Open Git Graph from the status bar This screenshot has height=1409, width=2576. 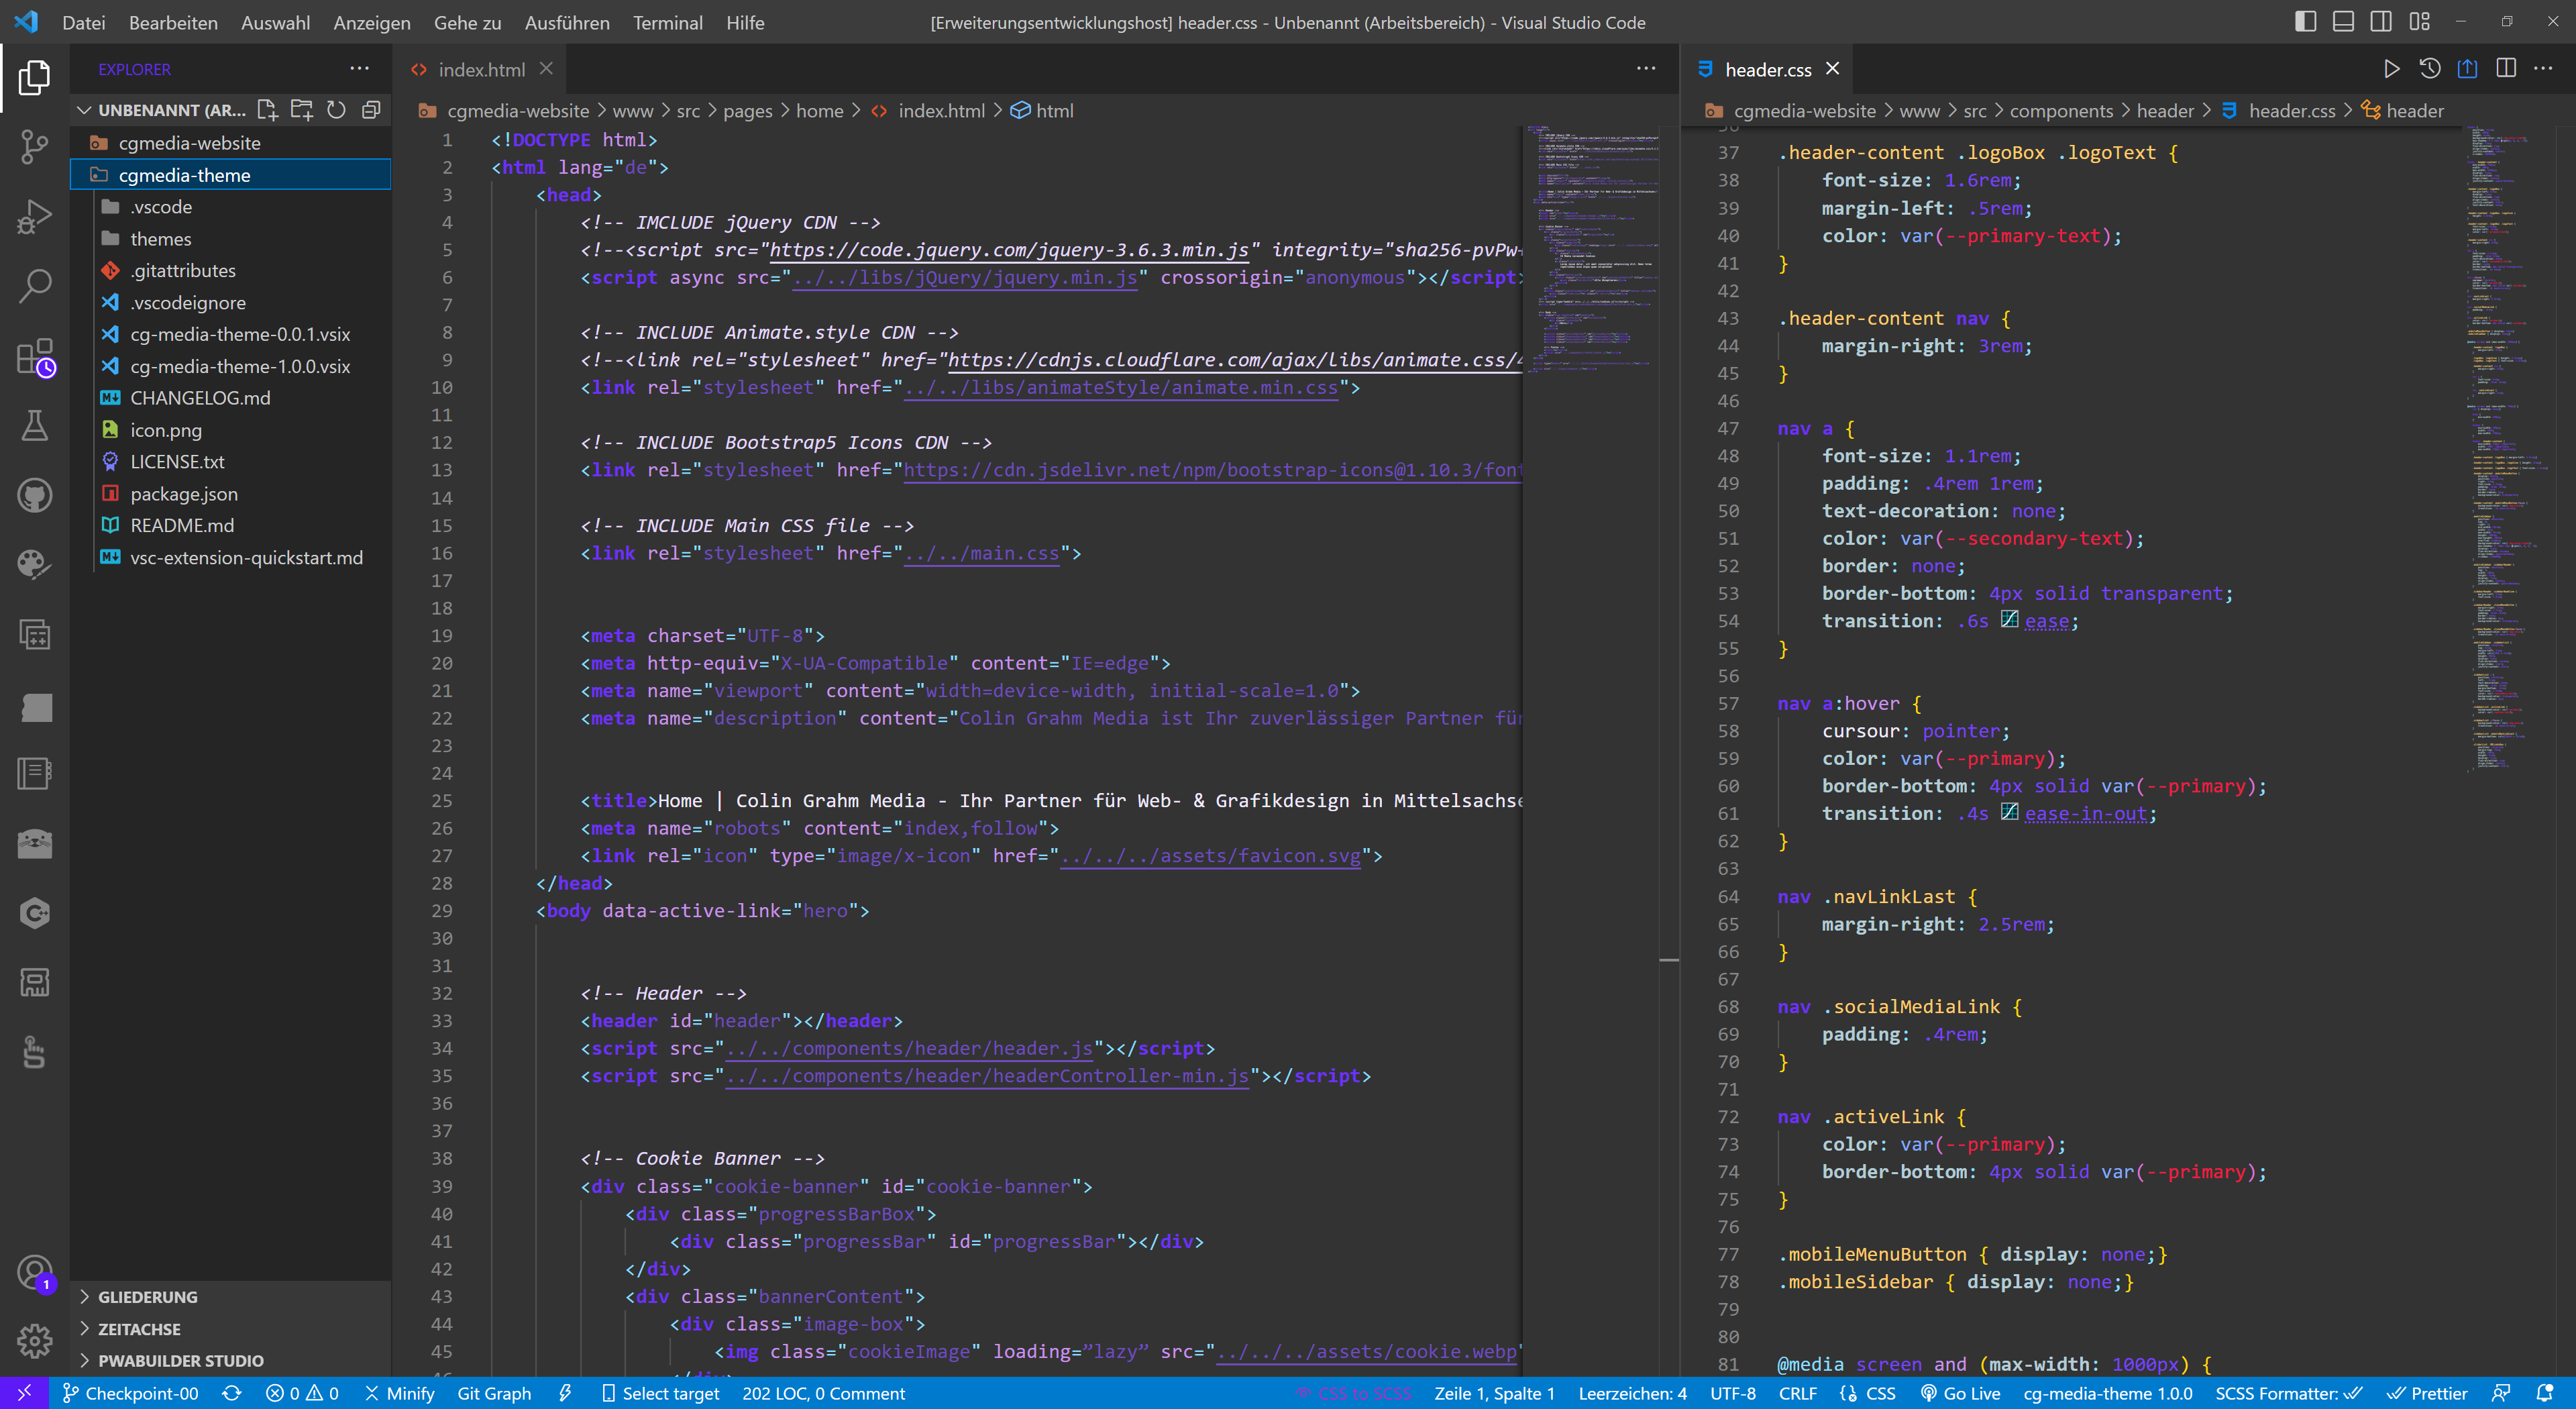[x=495, y=1393]
